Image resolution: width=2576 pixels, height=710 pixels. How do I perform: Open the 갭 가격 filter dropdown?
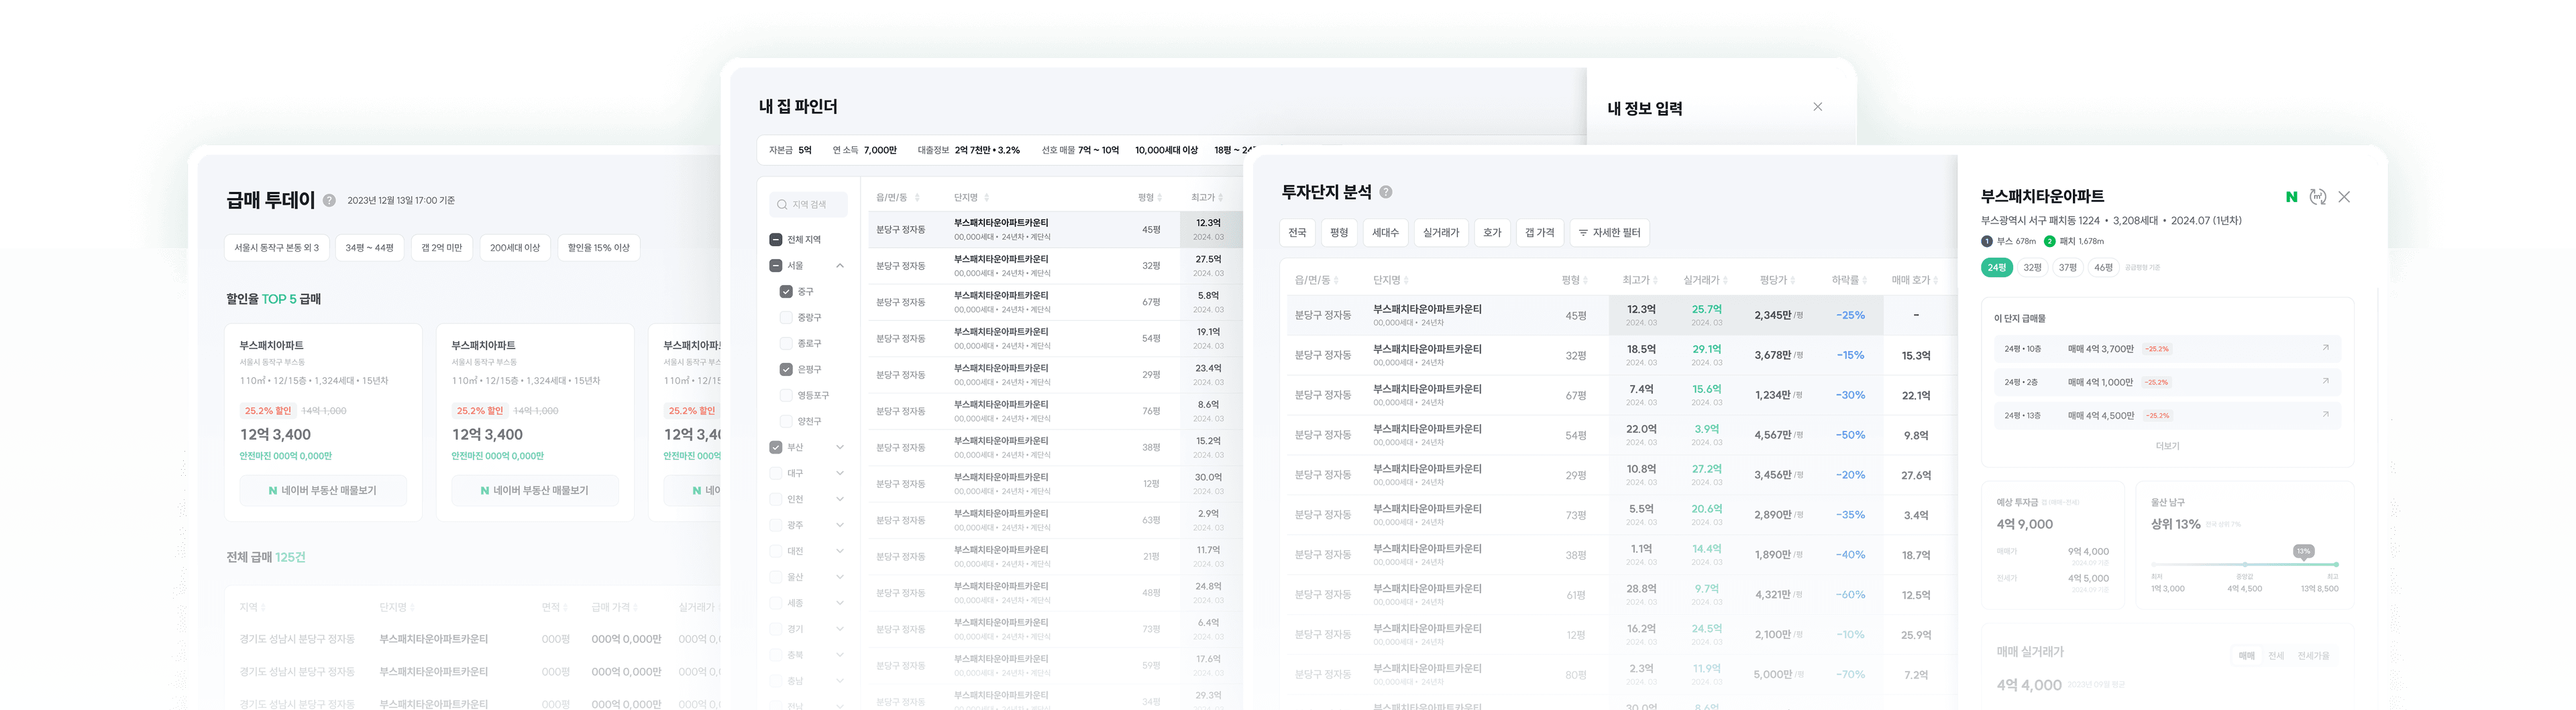(1539, 232)
